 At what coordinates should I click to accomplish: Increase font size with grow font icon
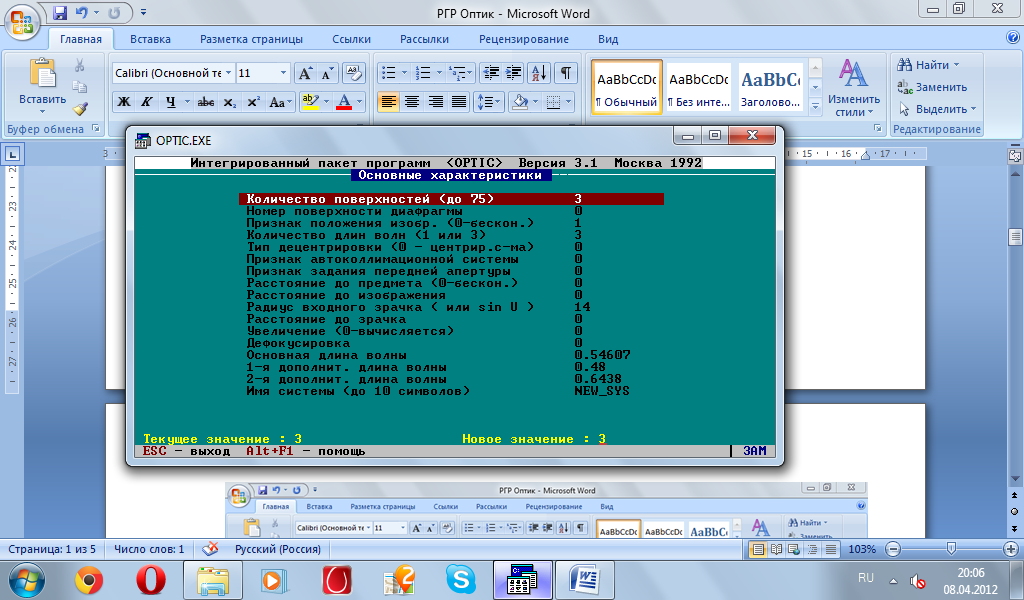[x=305, y=73]
